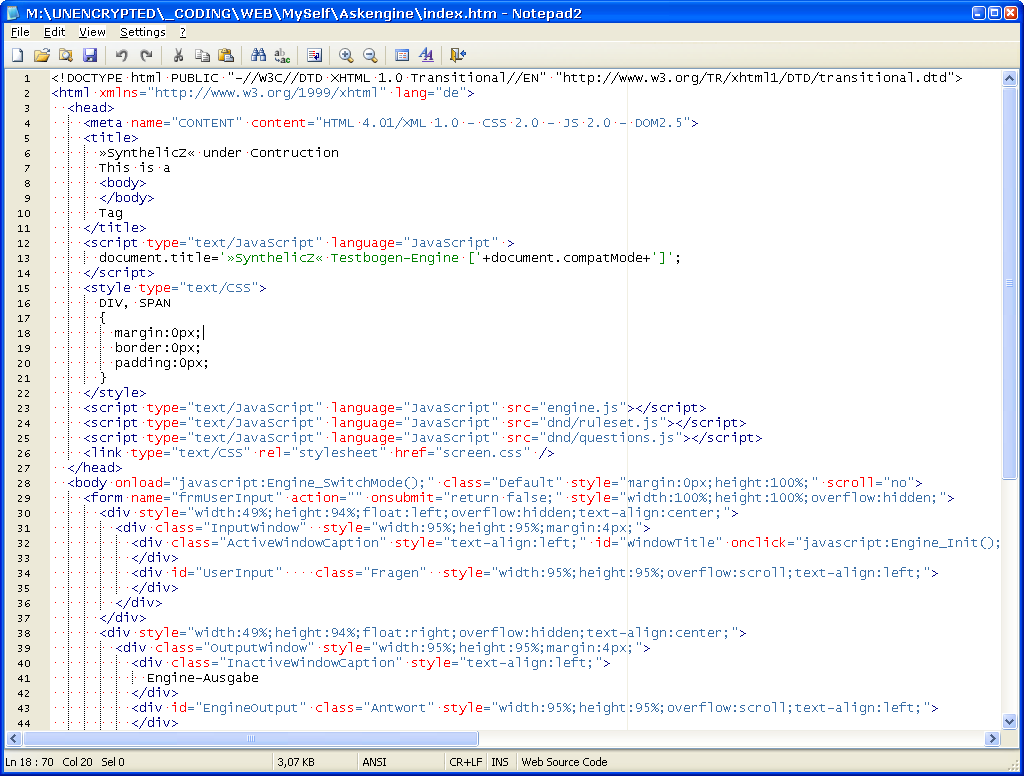1024x776 pixels.
Task: Click "dnd/ruleset.js" in the script tag
Action: (x=602, y=423)
